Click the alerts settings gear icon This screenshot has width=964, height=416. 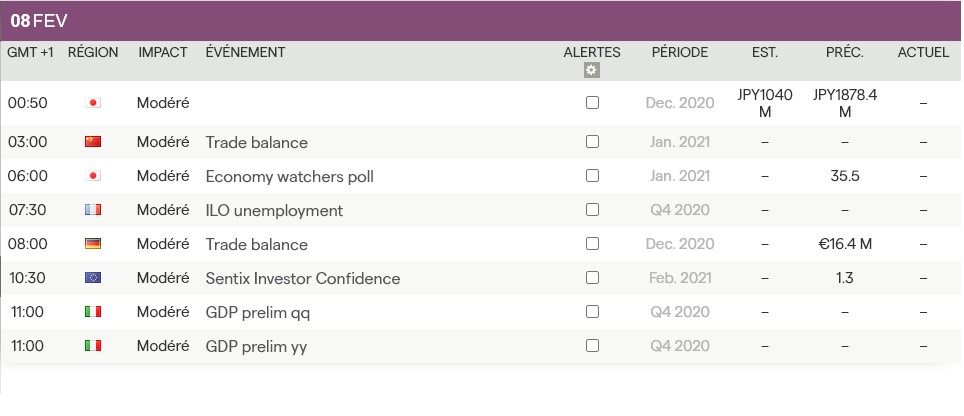pos(592,70)
